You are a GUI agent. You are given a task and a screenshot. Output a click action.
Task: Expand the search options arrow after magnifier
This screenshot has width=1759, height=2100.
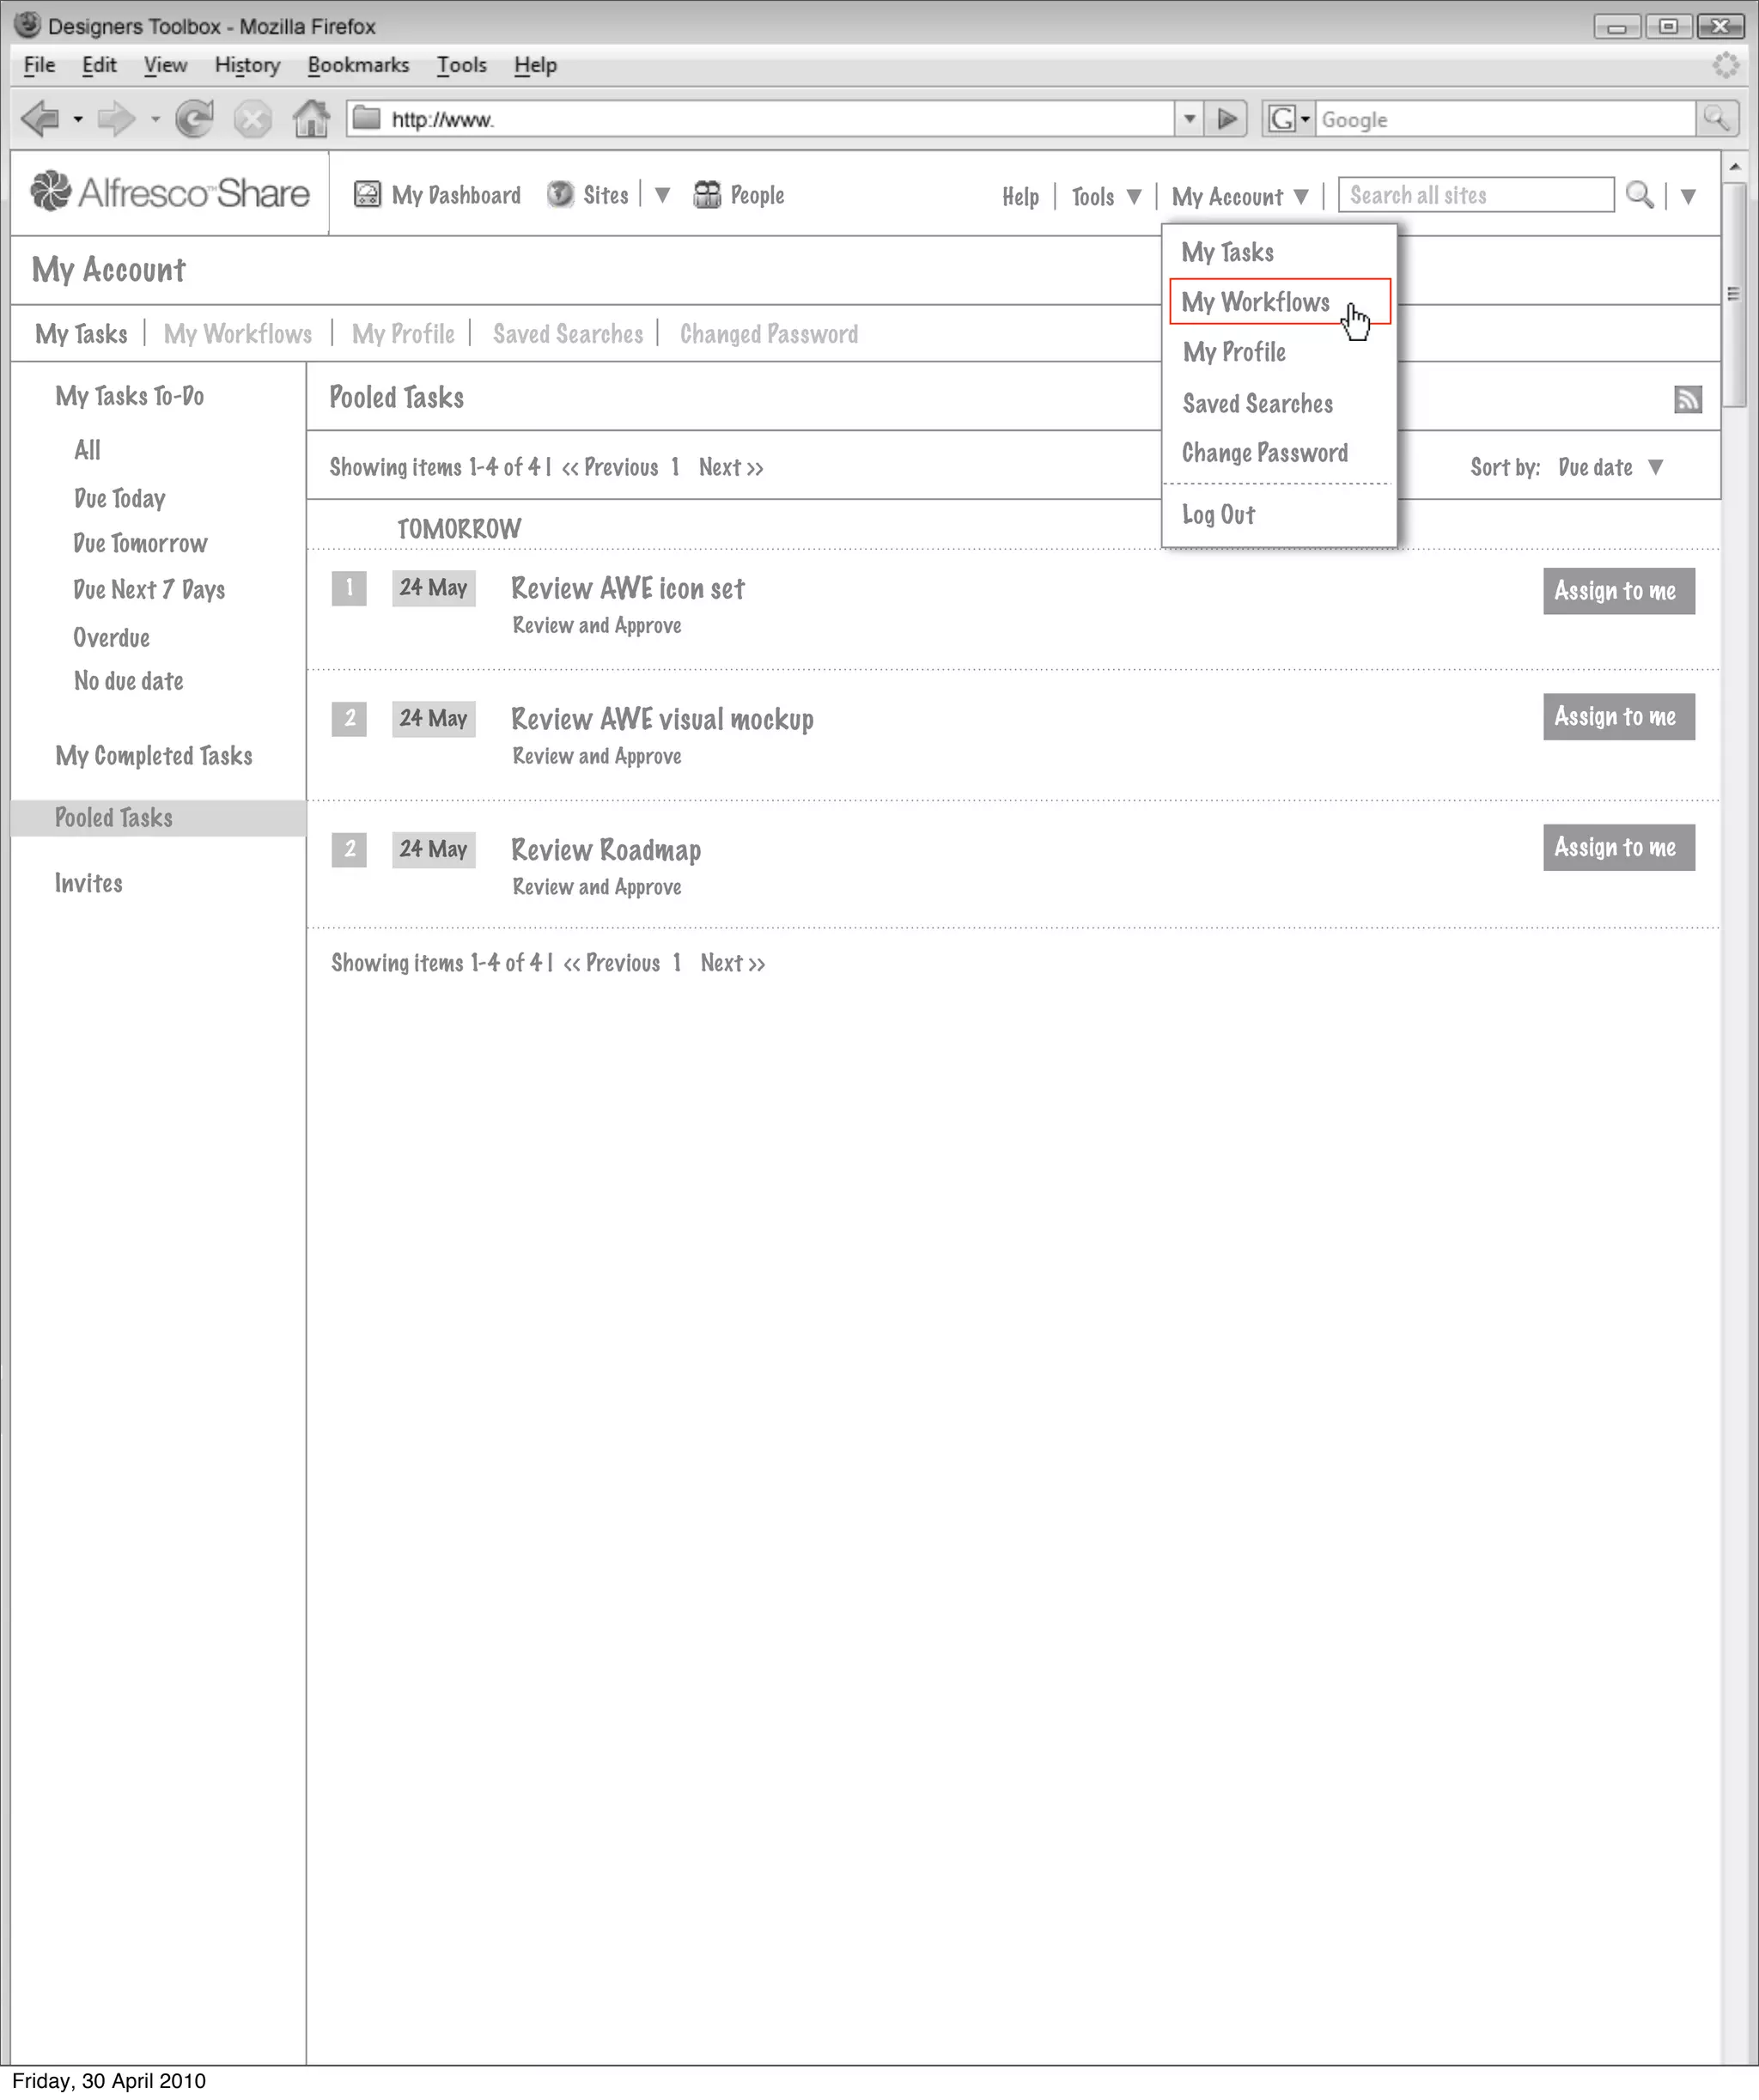coord(1688,196)
